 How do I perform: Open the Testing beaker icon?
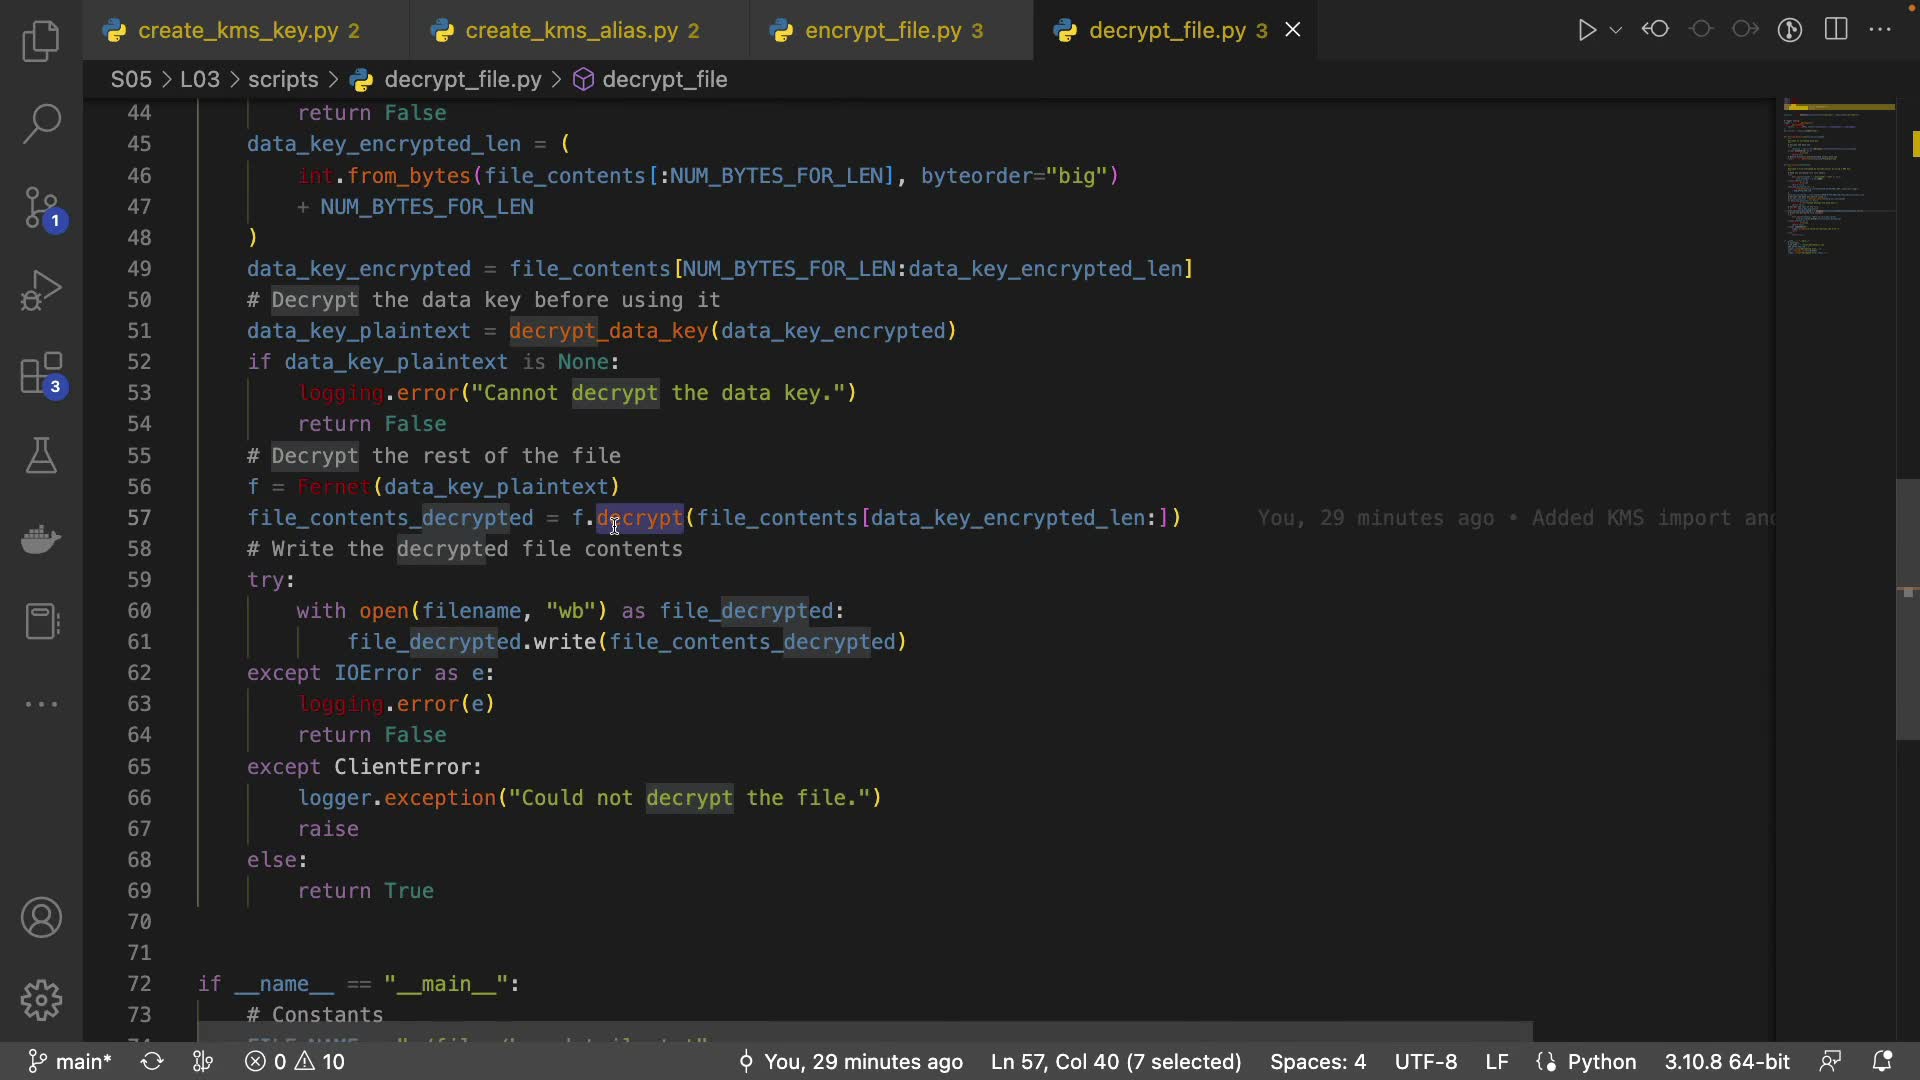(x=41, y=456)
